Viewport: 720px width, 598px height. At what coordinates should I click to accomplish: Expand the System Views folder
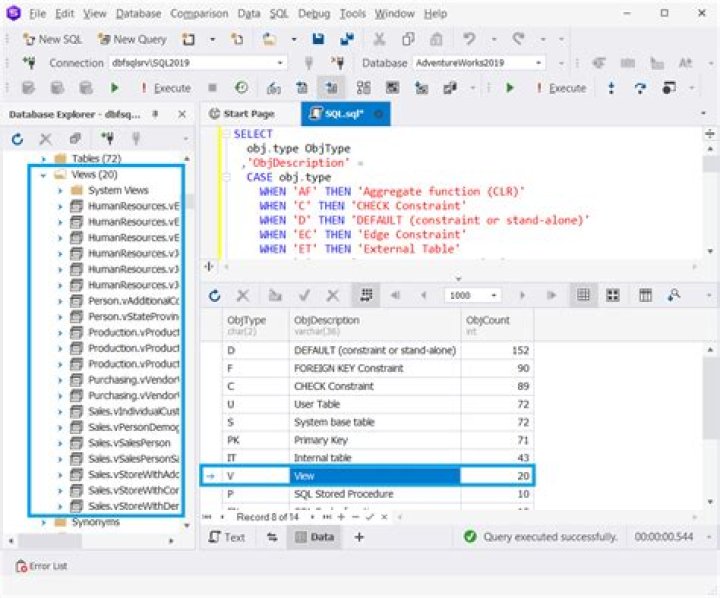(x=60, y=191)
